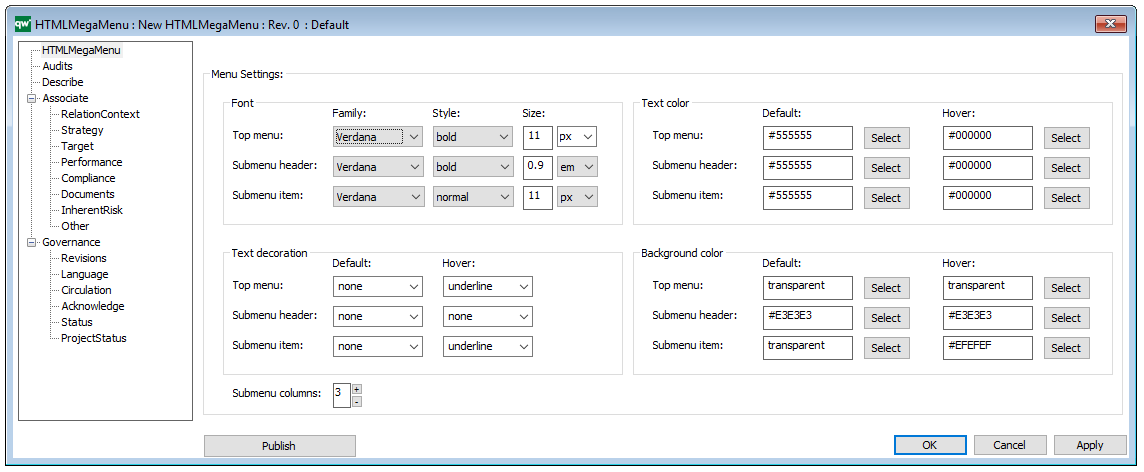The height and width of the screenshot is (472, 1144).
Task: Increase submenu columns with plus stepper
Action: click(357, 389)
